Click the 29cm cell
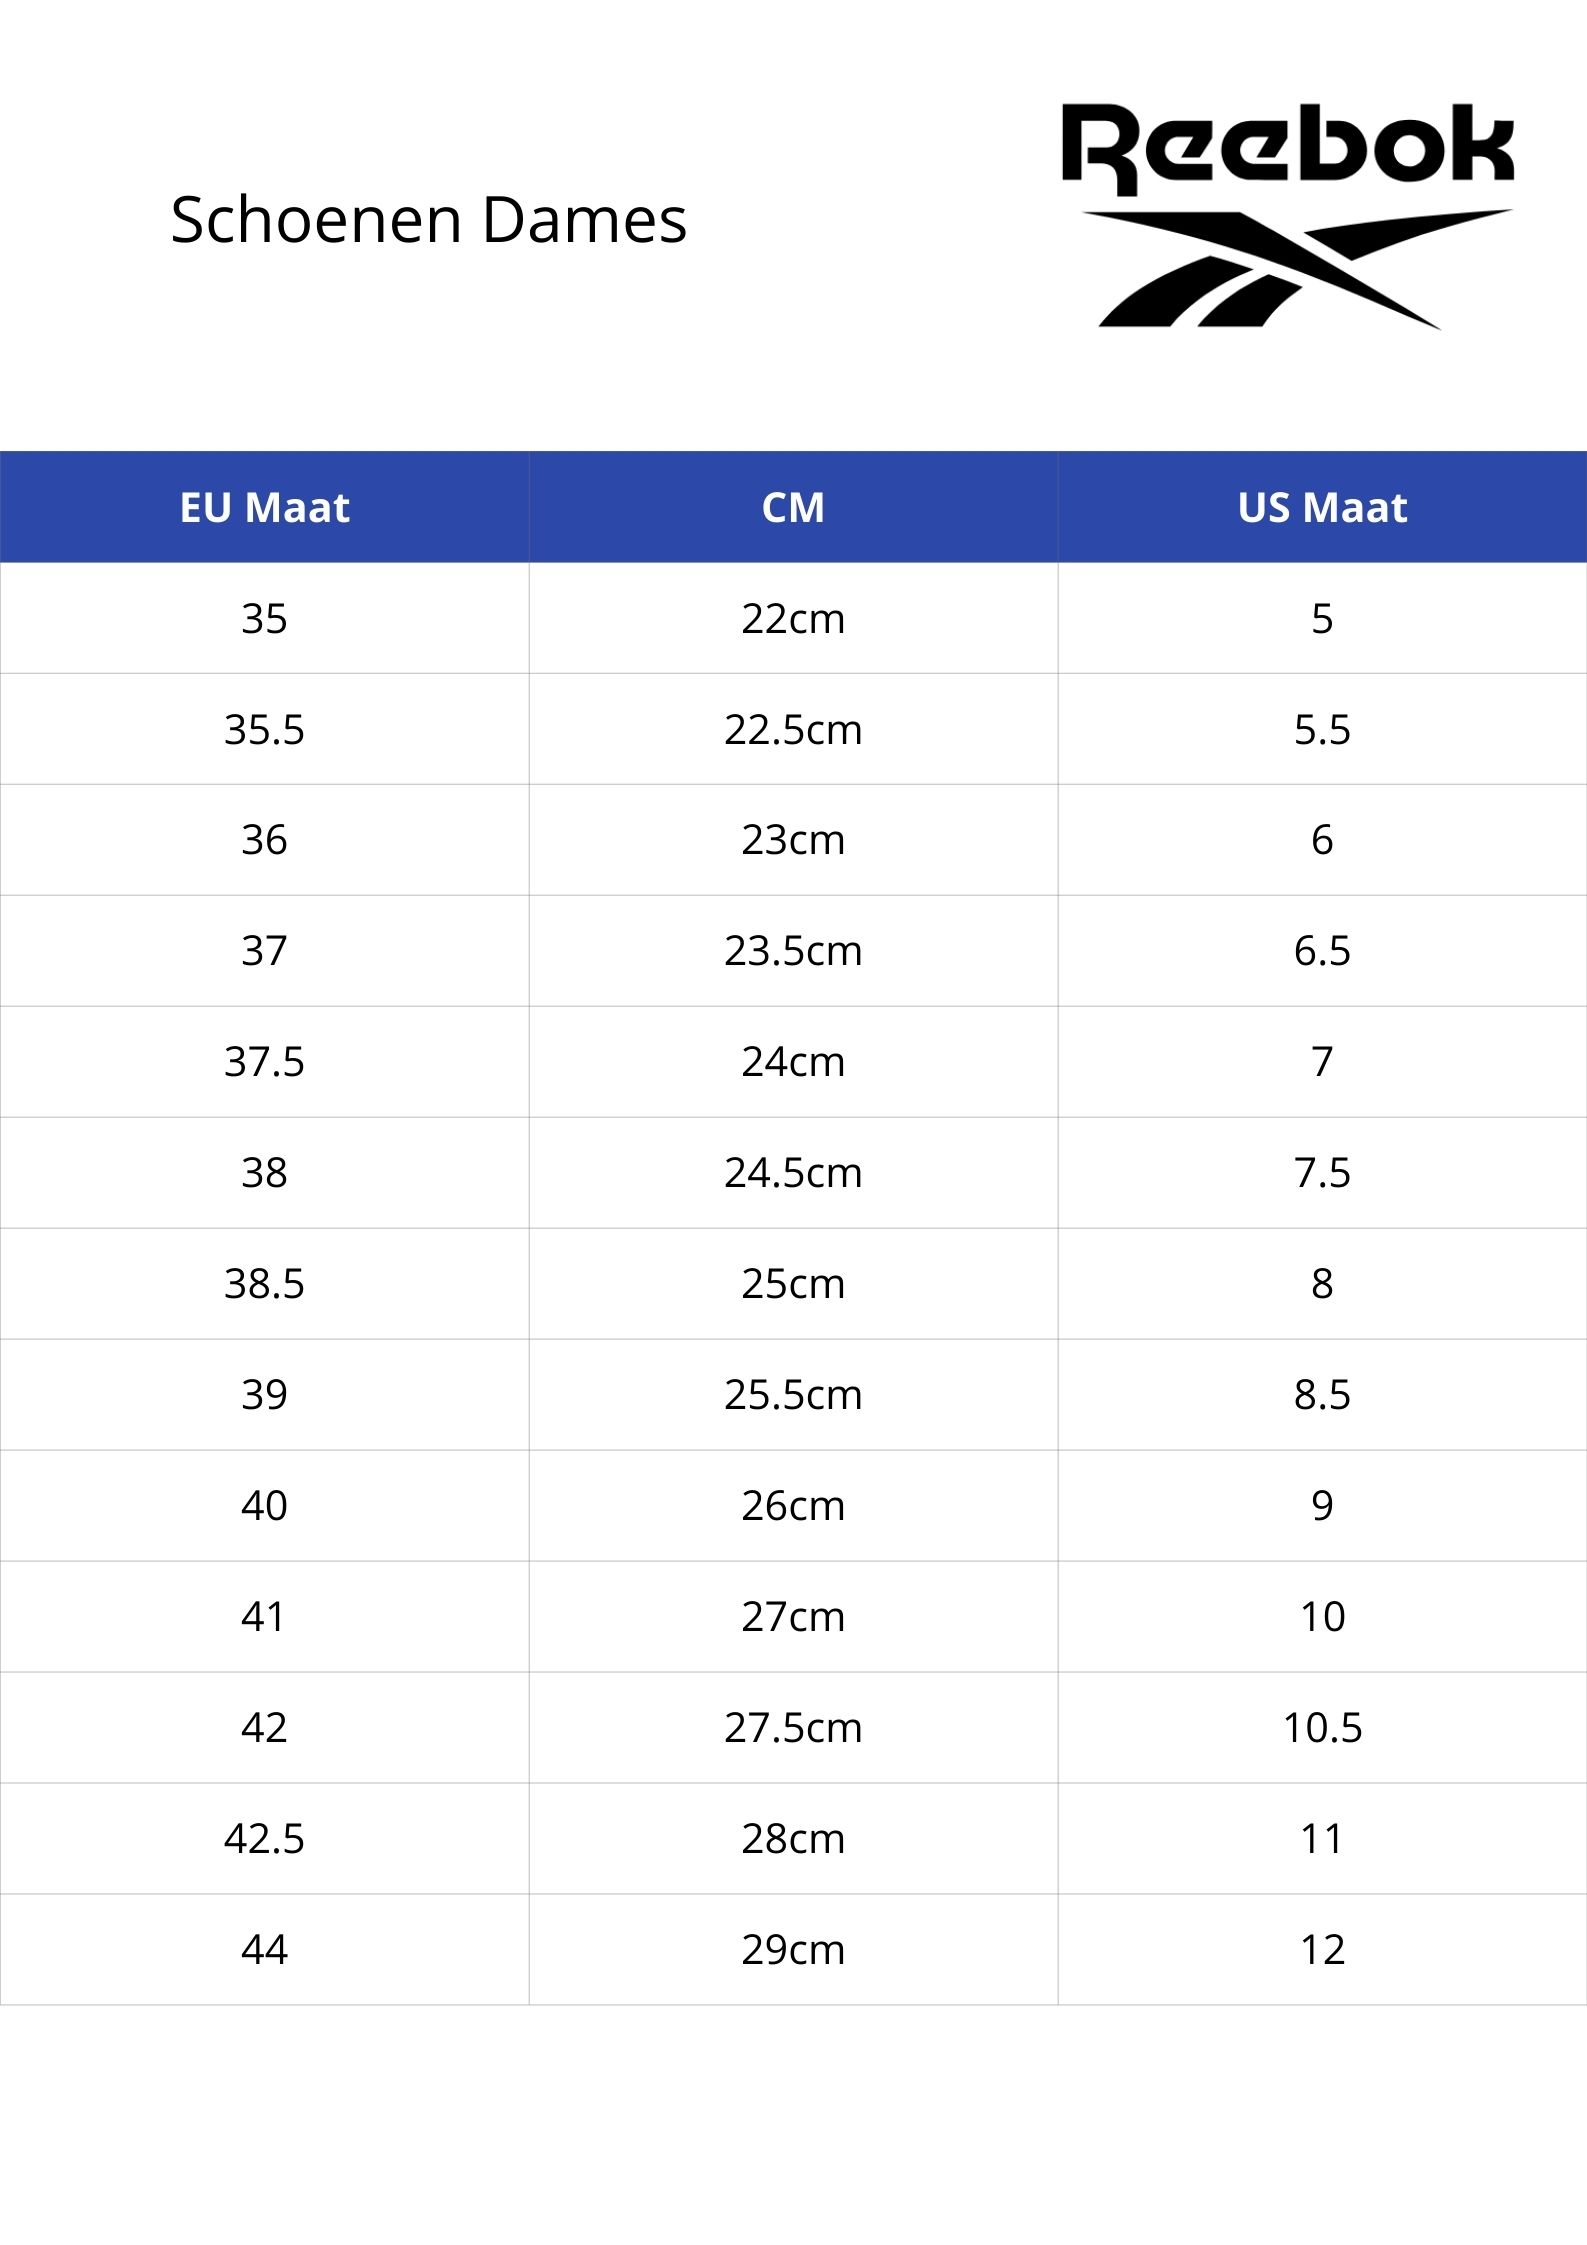1587x2245 pixels. pos(793,1950)
